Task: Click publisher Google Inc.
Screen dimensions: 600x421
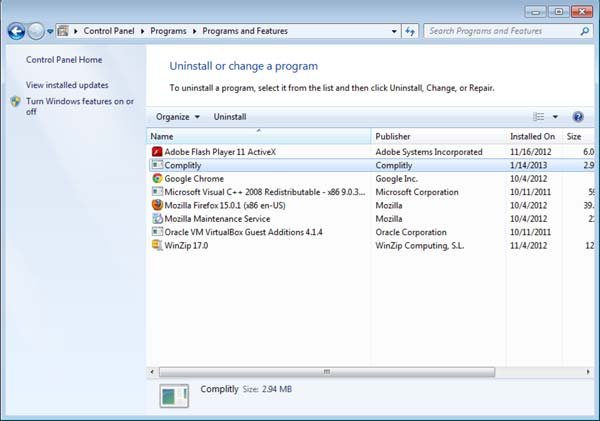Action: click(396, 179)
